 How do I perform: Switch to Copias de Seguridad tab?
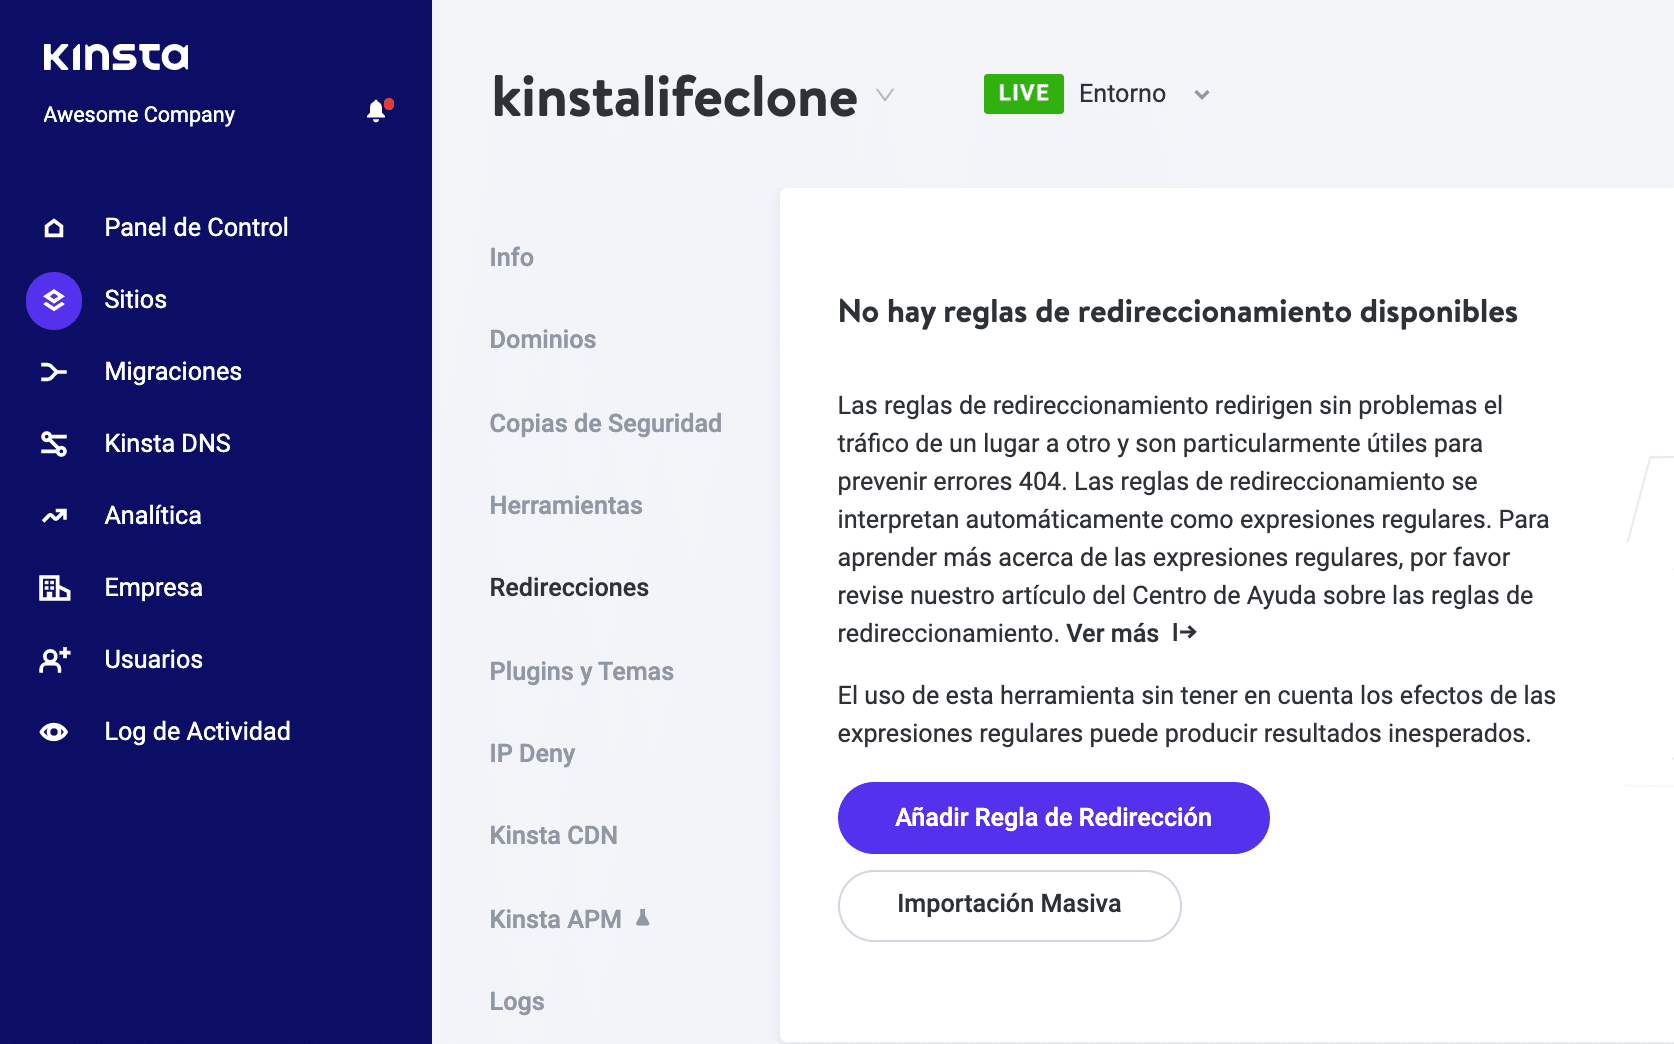[x=605, y=424]
